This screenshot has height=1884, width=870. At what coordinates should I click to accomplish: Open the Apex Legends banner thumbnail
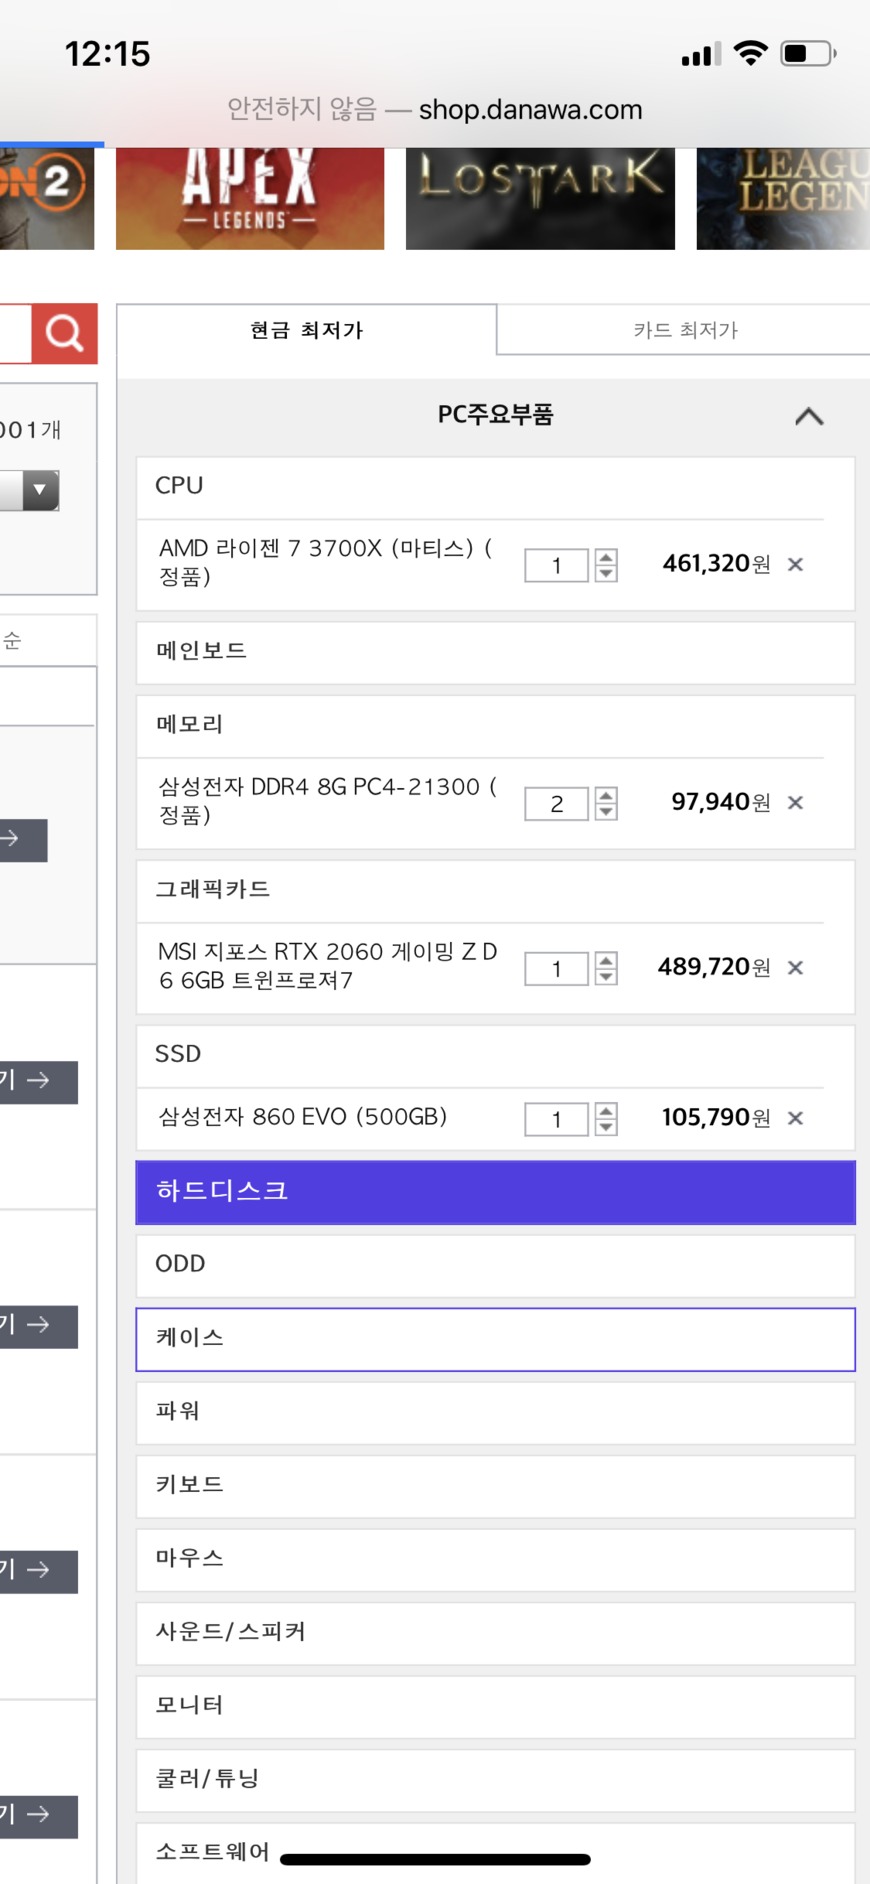(x=250, y=198)
